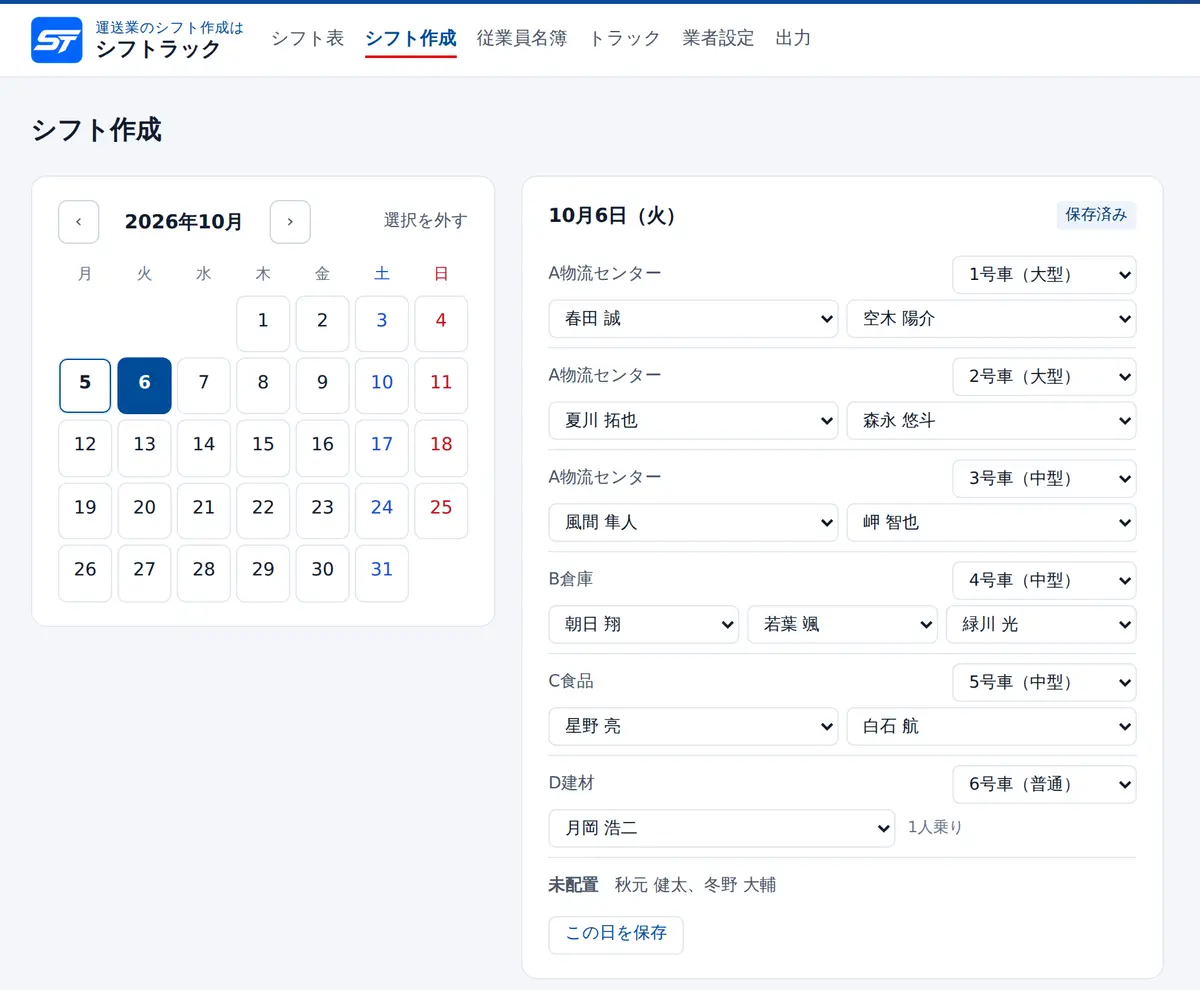Select October 1 in the calendar

[263, 324]
